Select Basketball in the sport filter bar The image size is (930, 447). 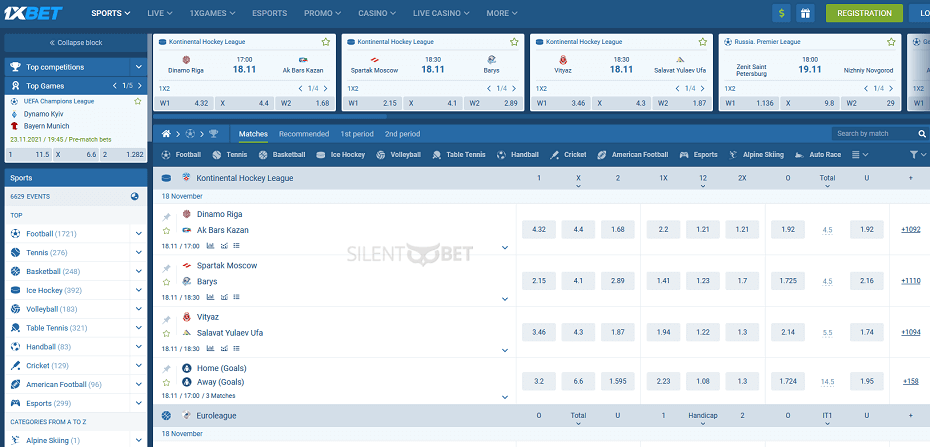[282, 155]
